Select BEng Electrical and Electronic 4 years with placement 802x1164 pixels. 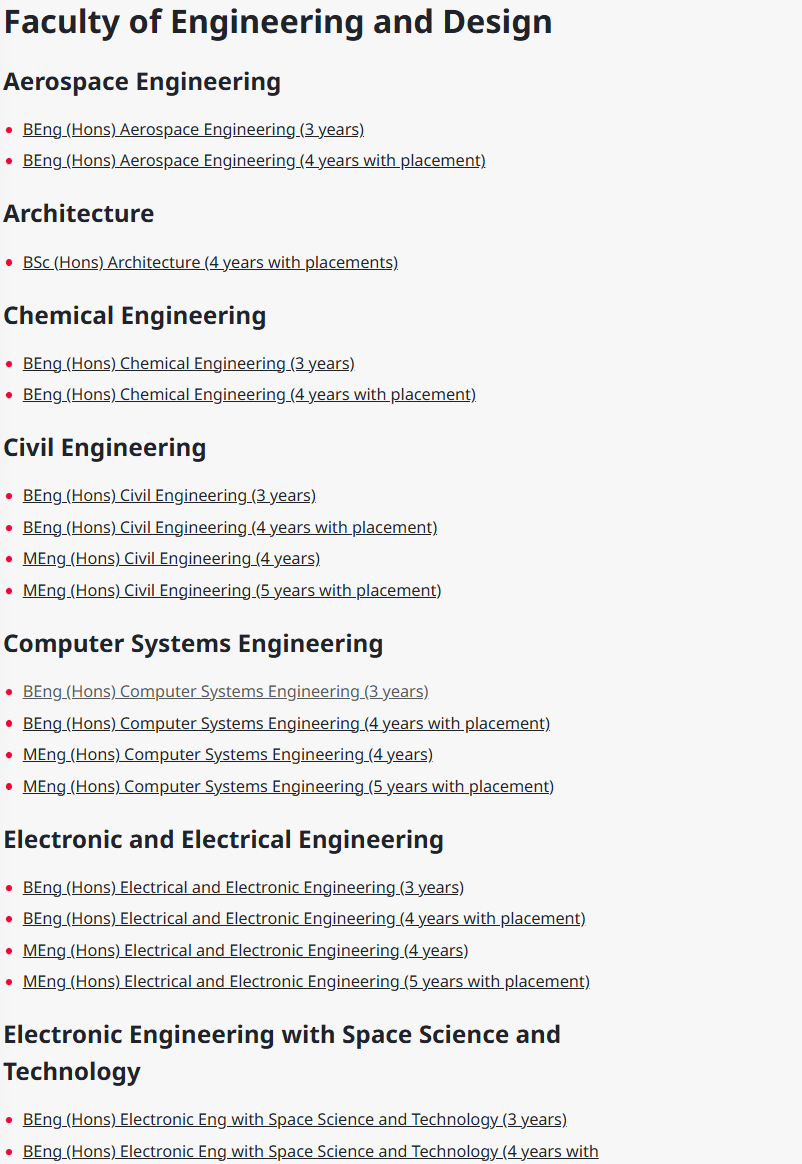304,919
